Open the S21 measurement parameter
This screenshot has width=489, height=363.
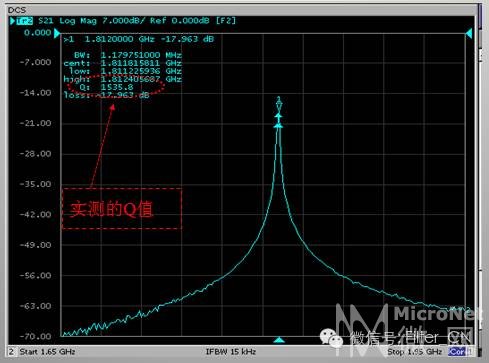[46, 21]
